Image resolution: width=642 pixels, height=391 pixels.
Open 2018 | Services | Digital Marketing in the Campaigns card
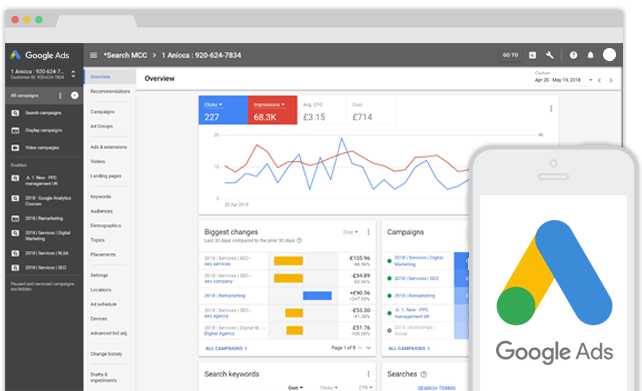(x=418, y=261)
